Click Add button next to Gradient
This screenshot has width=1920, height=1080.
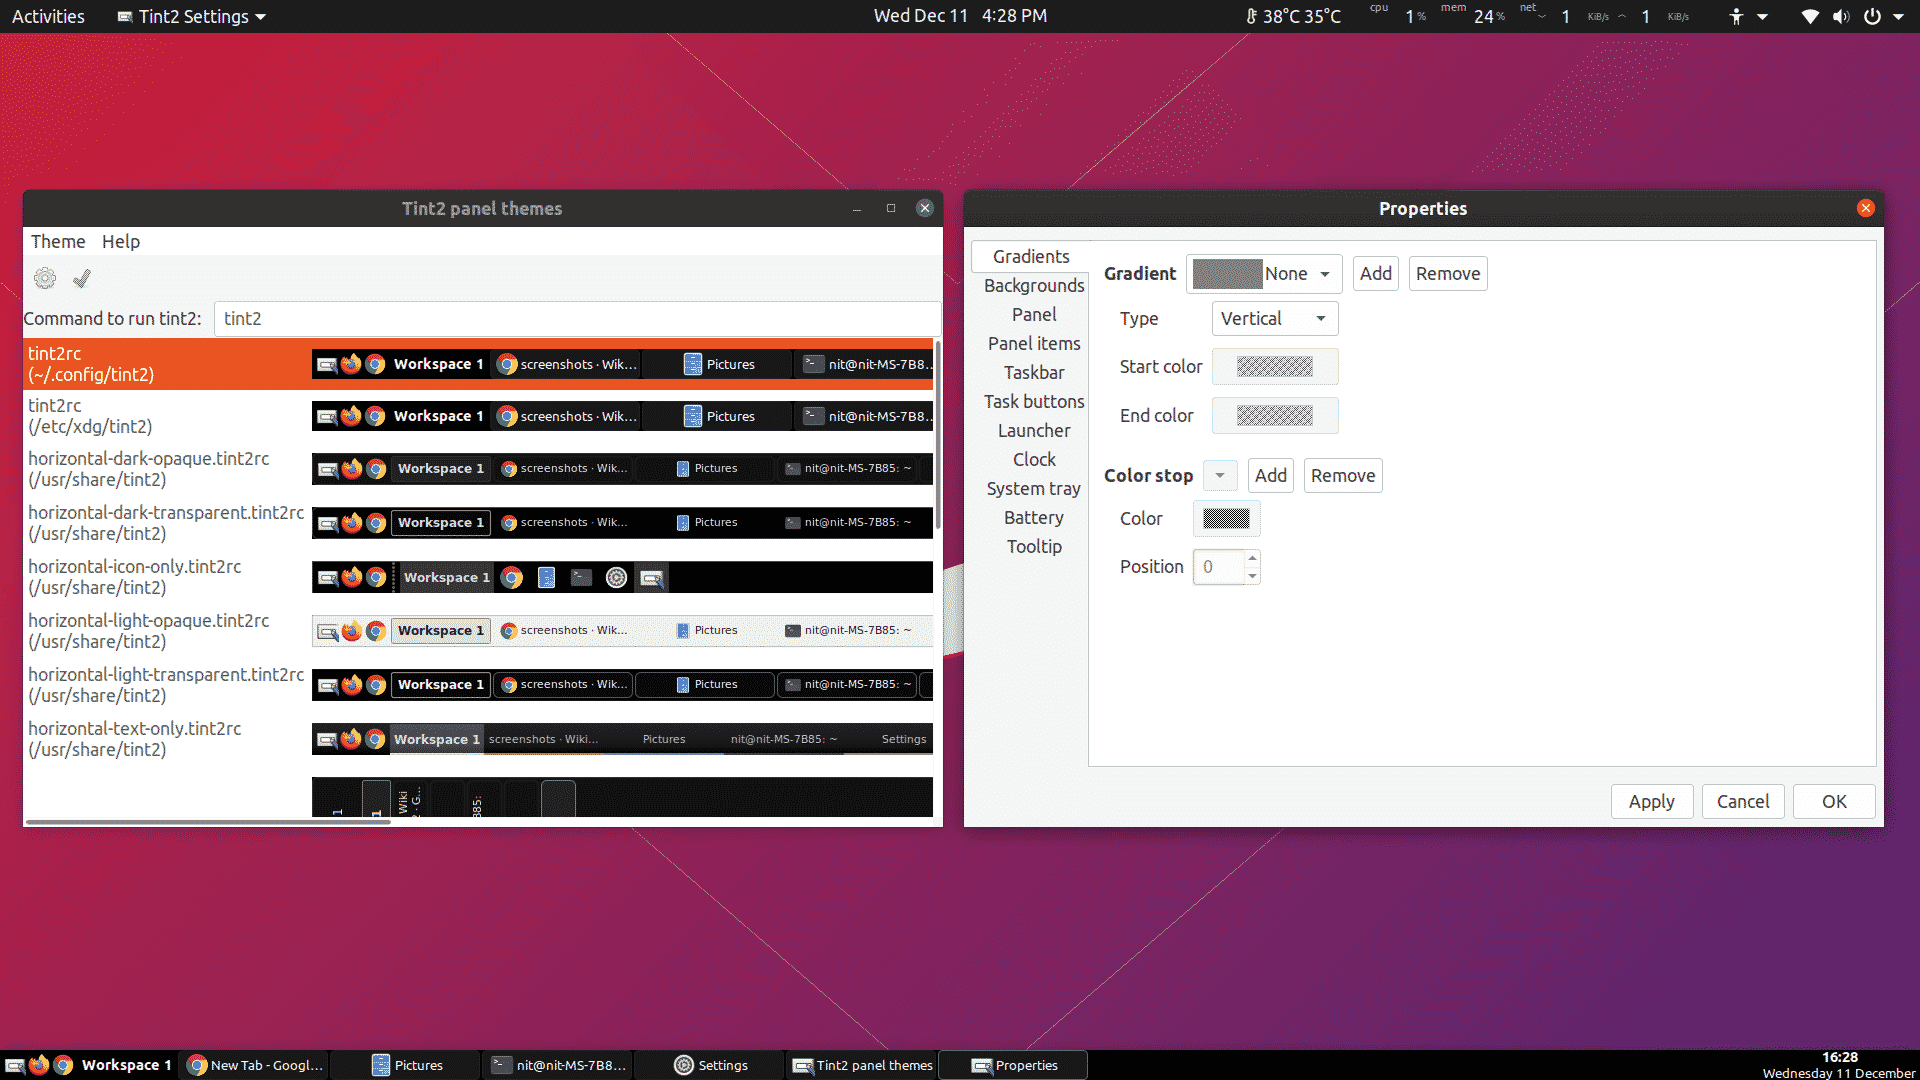coord(1375,274)
